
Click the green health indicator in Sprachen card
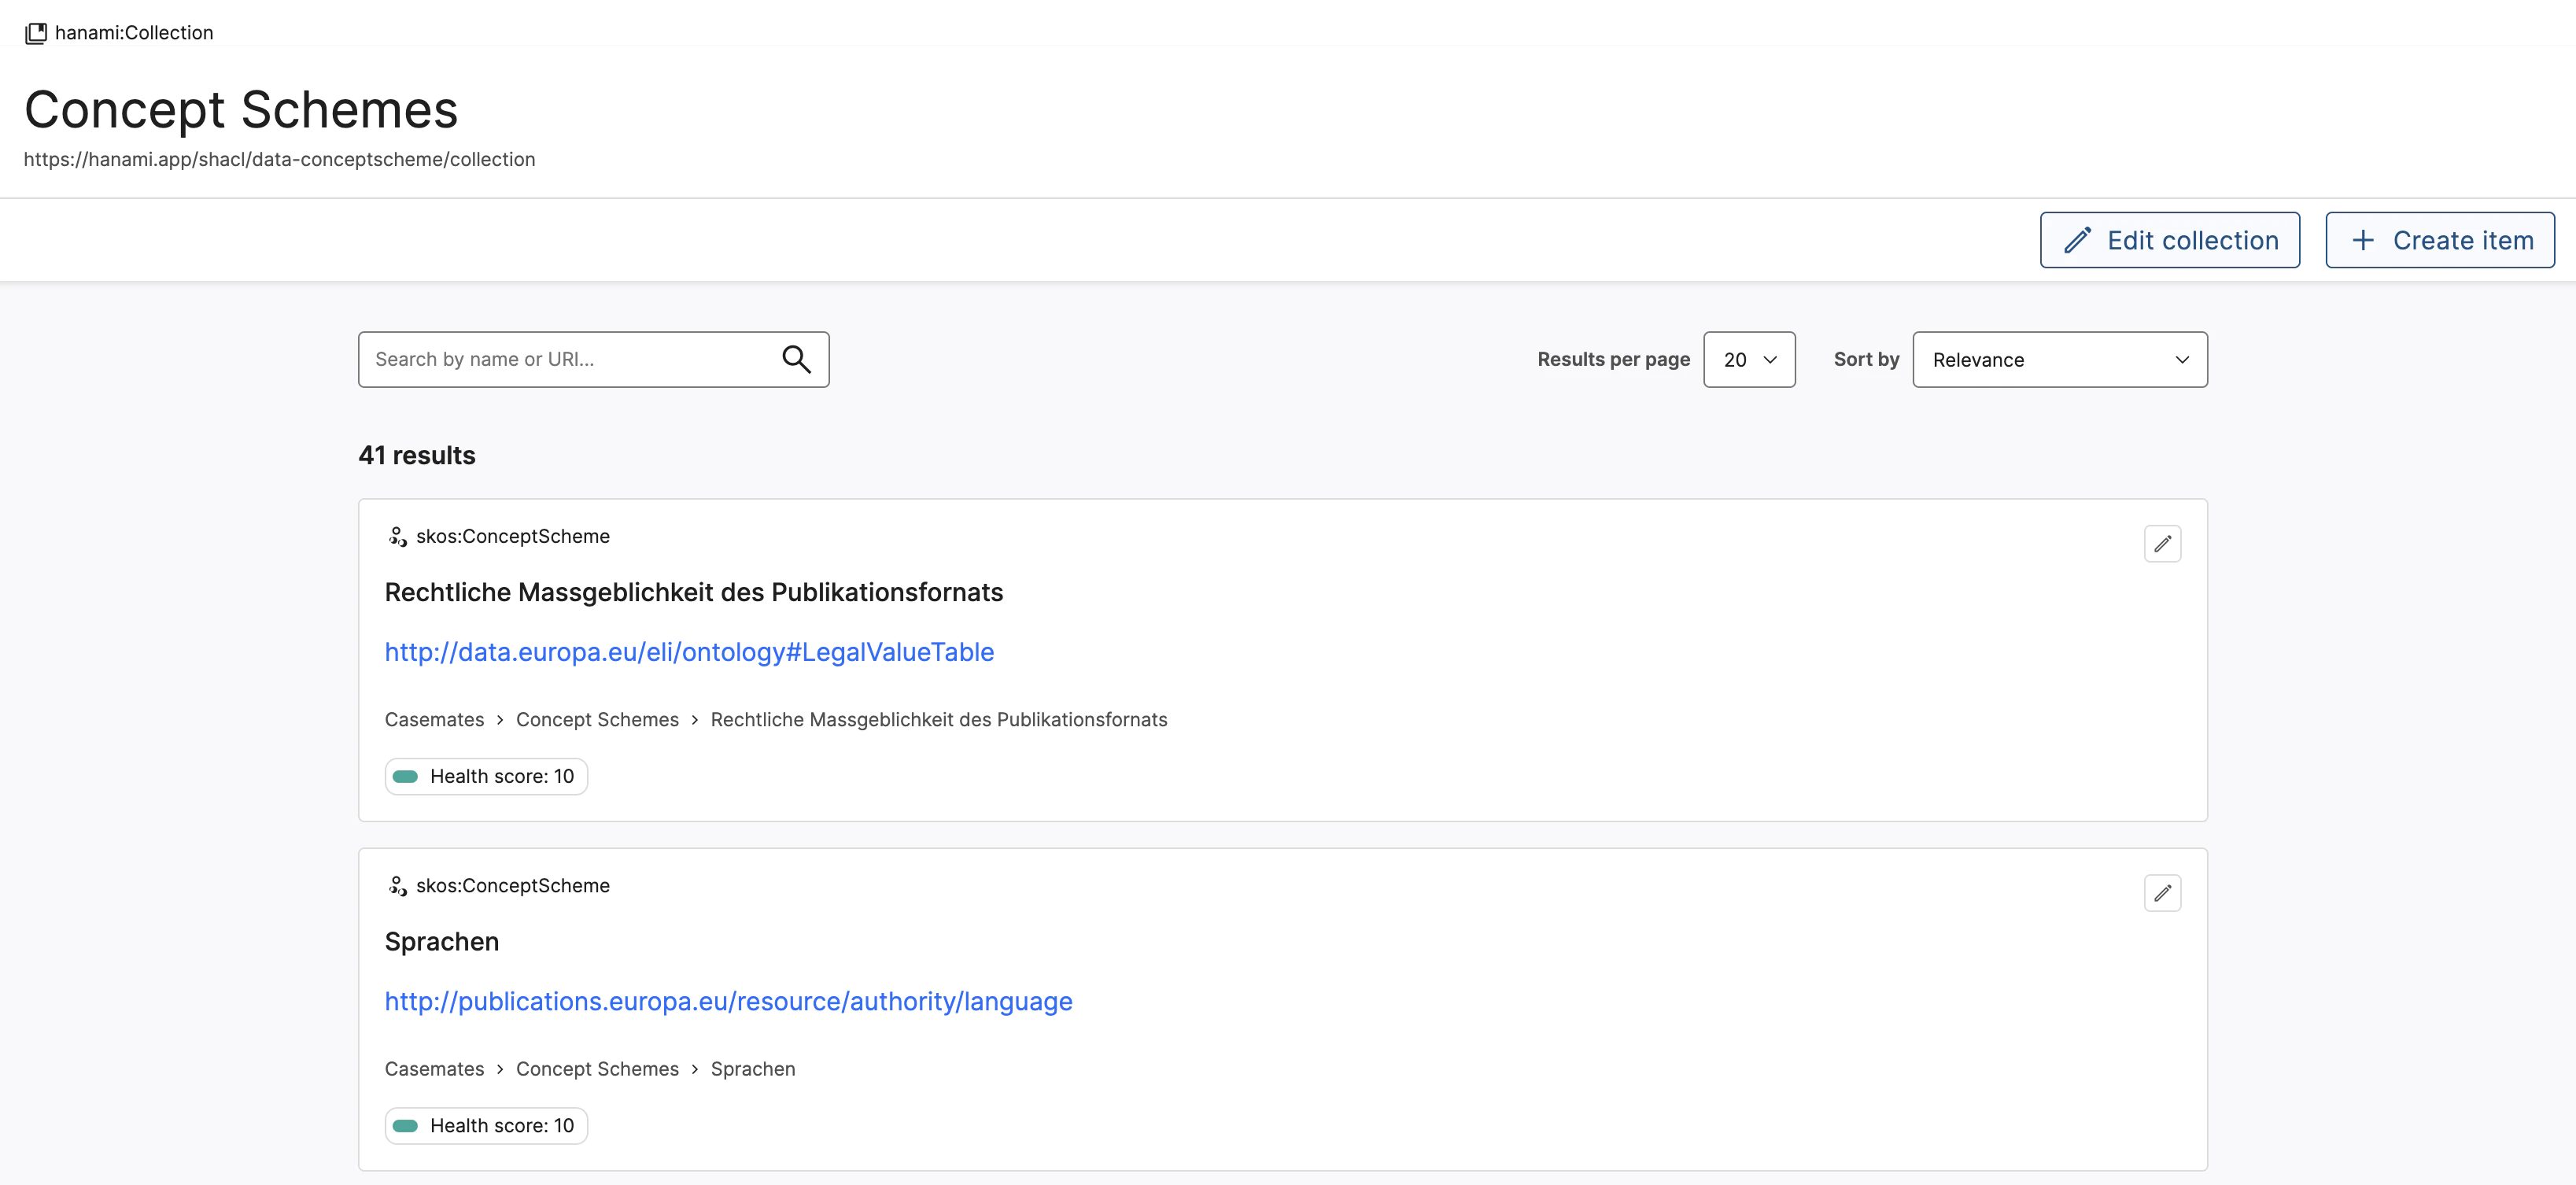pos(405,1126)
